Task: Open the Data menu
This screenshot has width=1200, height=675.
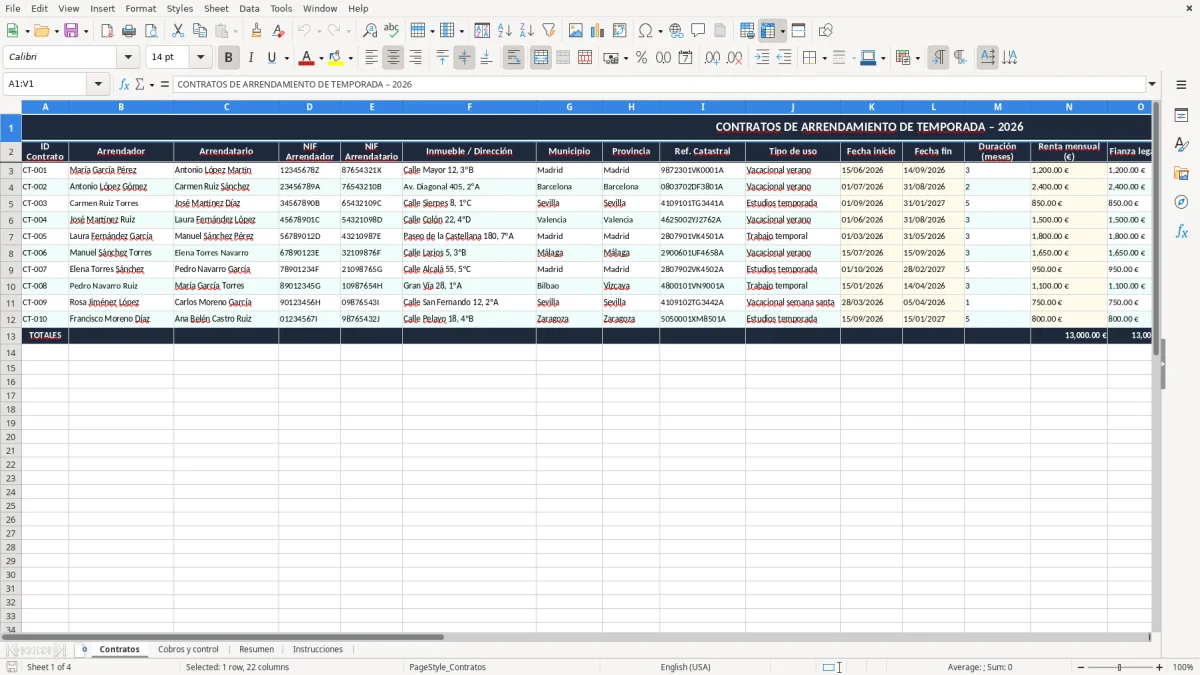Action: (x=249, y=8)
